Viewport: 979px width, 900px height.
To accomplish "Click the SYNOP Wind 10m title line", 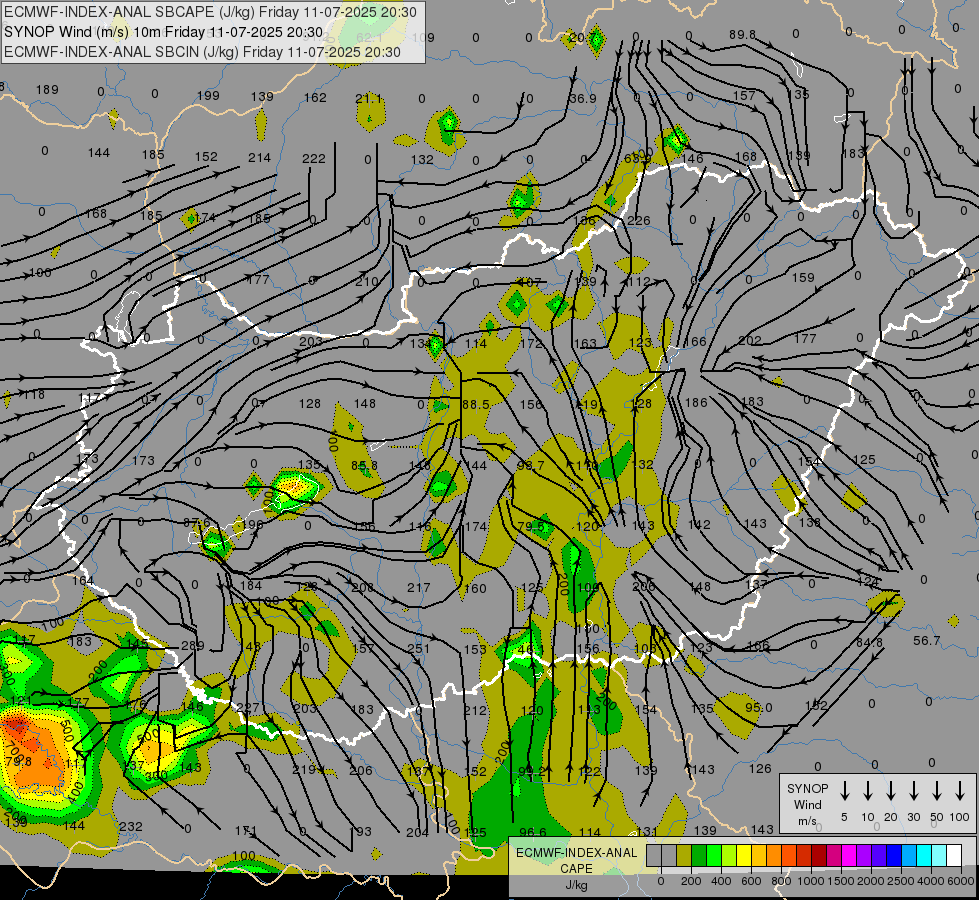I will (164, 32).
